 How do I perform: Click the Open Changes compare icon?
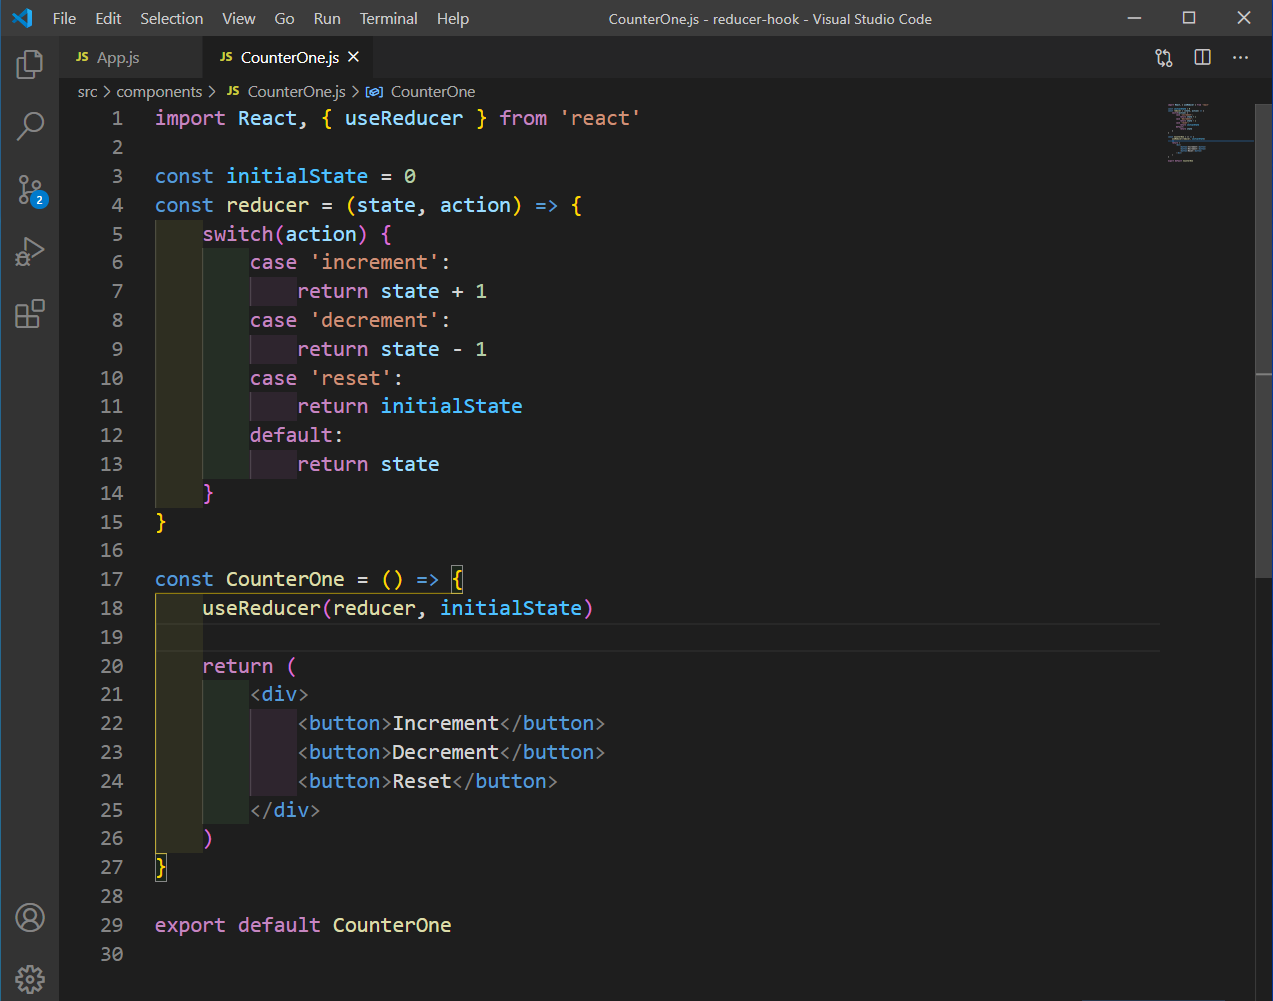pos(1164,58)
